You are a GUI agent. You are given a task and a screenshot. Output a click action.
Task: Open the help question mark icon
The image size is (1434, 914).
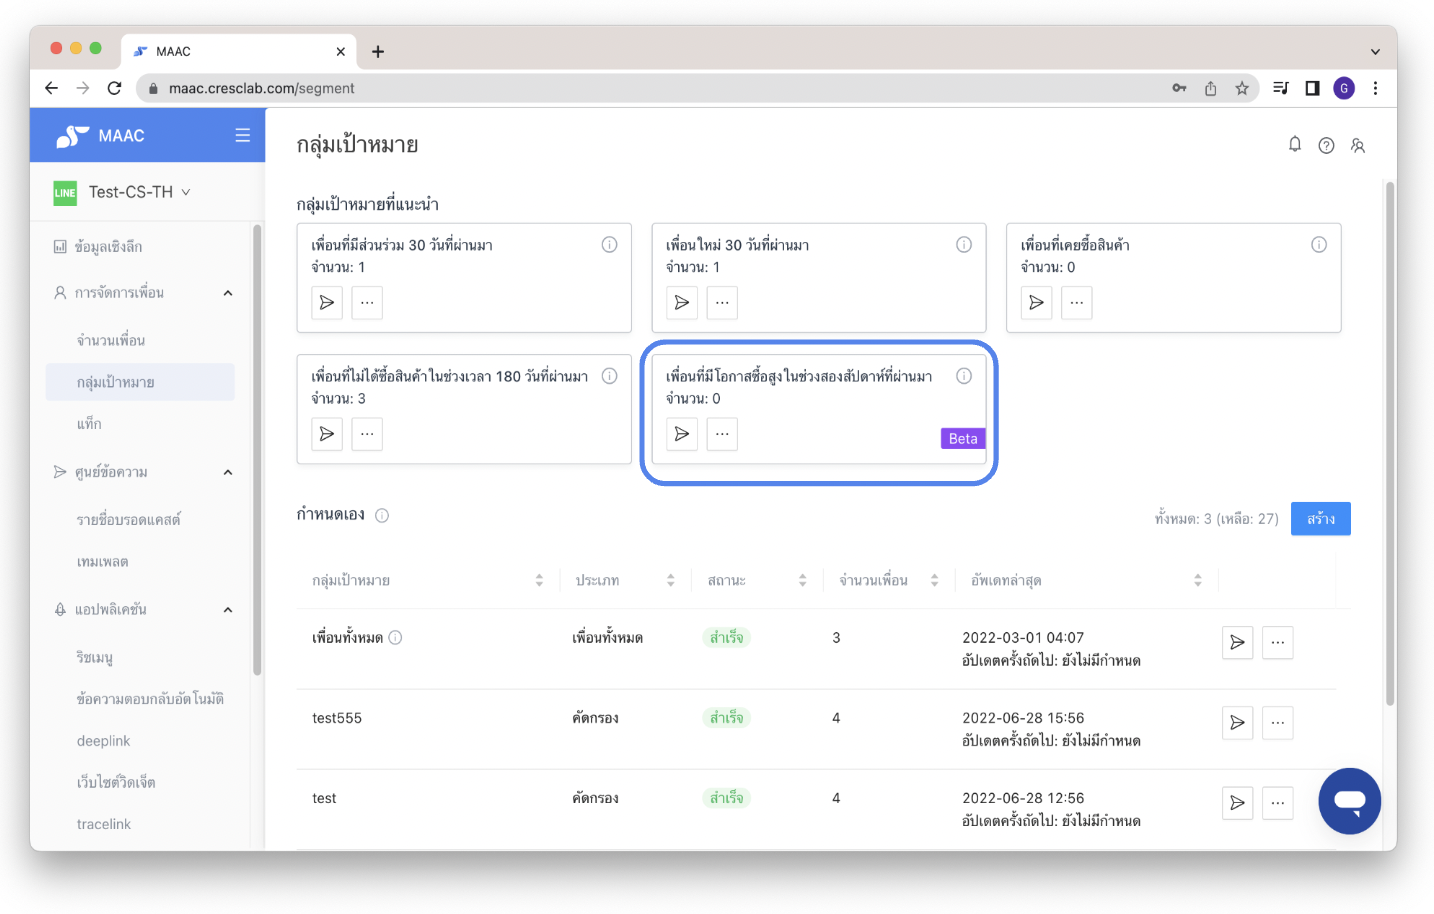[x=1326, y=146]
